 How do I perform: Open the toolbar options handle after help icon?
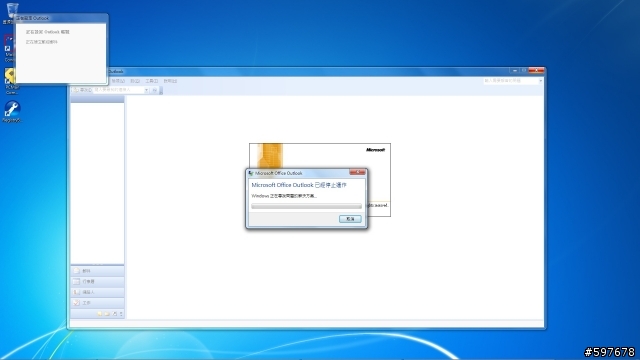[161, 90]
